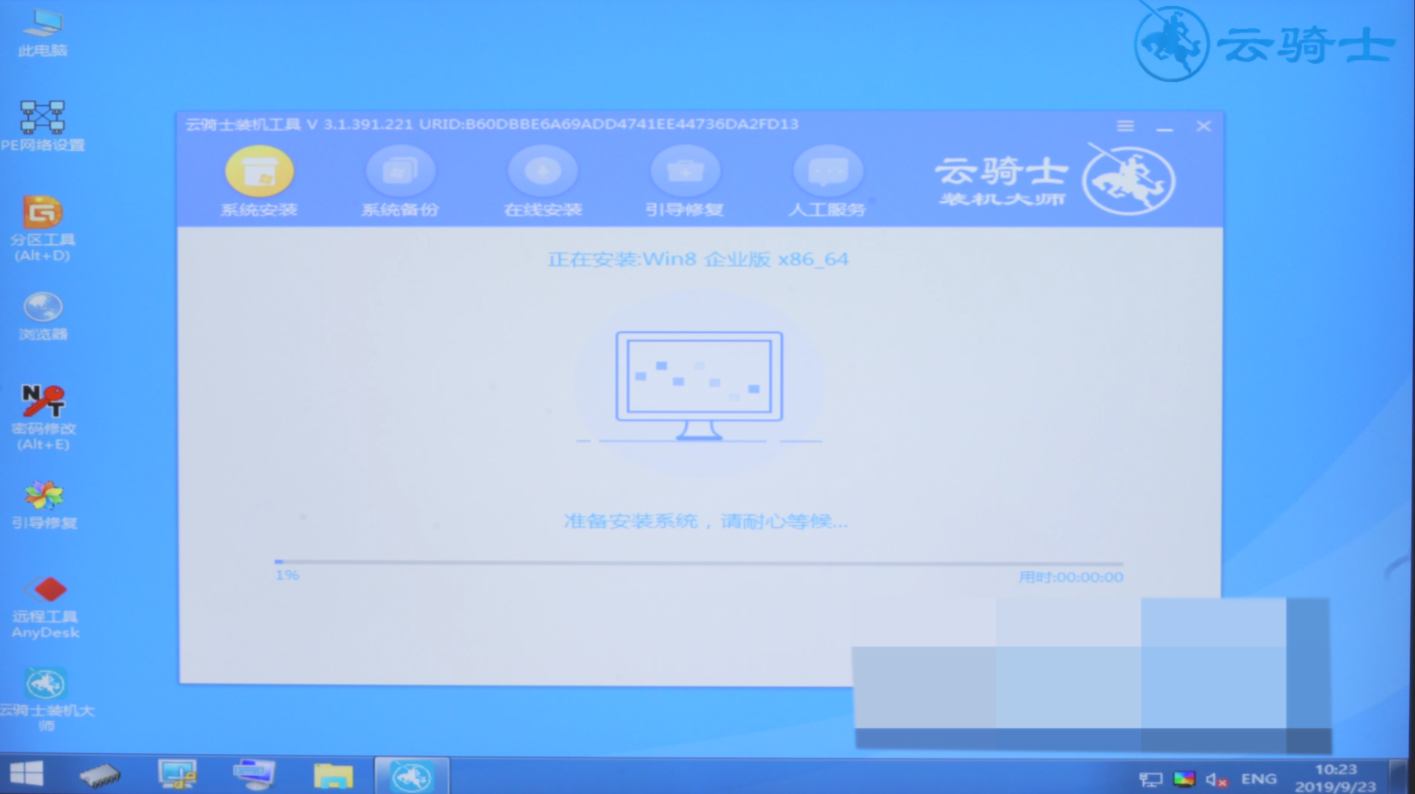Open the Windows Start button
Image resolution: width=1415 pixels, height=794 pixels.
click(26, 774)
